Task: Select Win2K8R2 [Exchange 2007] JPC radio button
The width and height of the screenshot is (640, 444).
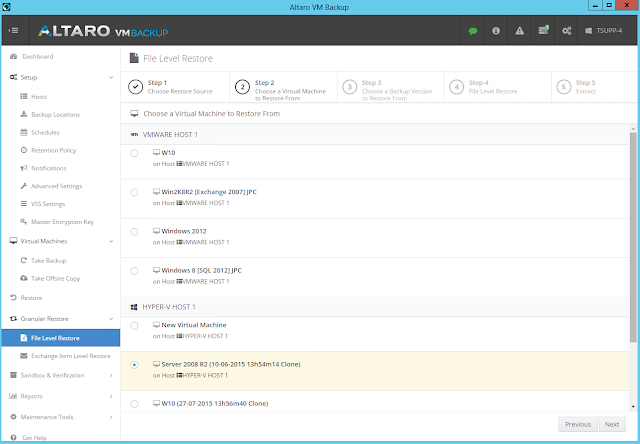Action: coord(134,192)
